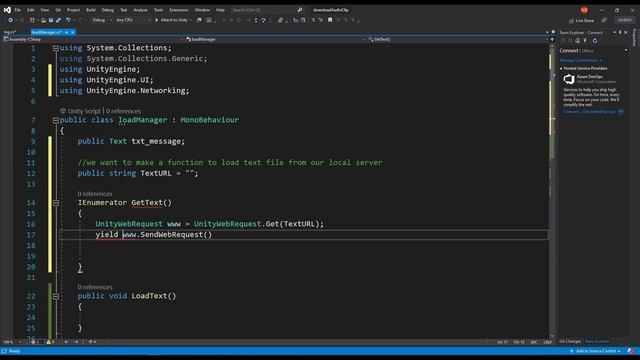Image resolution: width=640 pixels, height=360 pixels.
Task: Collapse the using directives block
Action: pyautogui.click(x=56, y=48)
